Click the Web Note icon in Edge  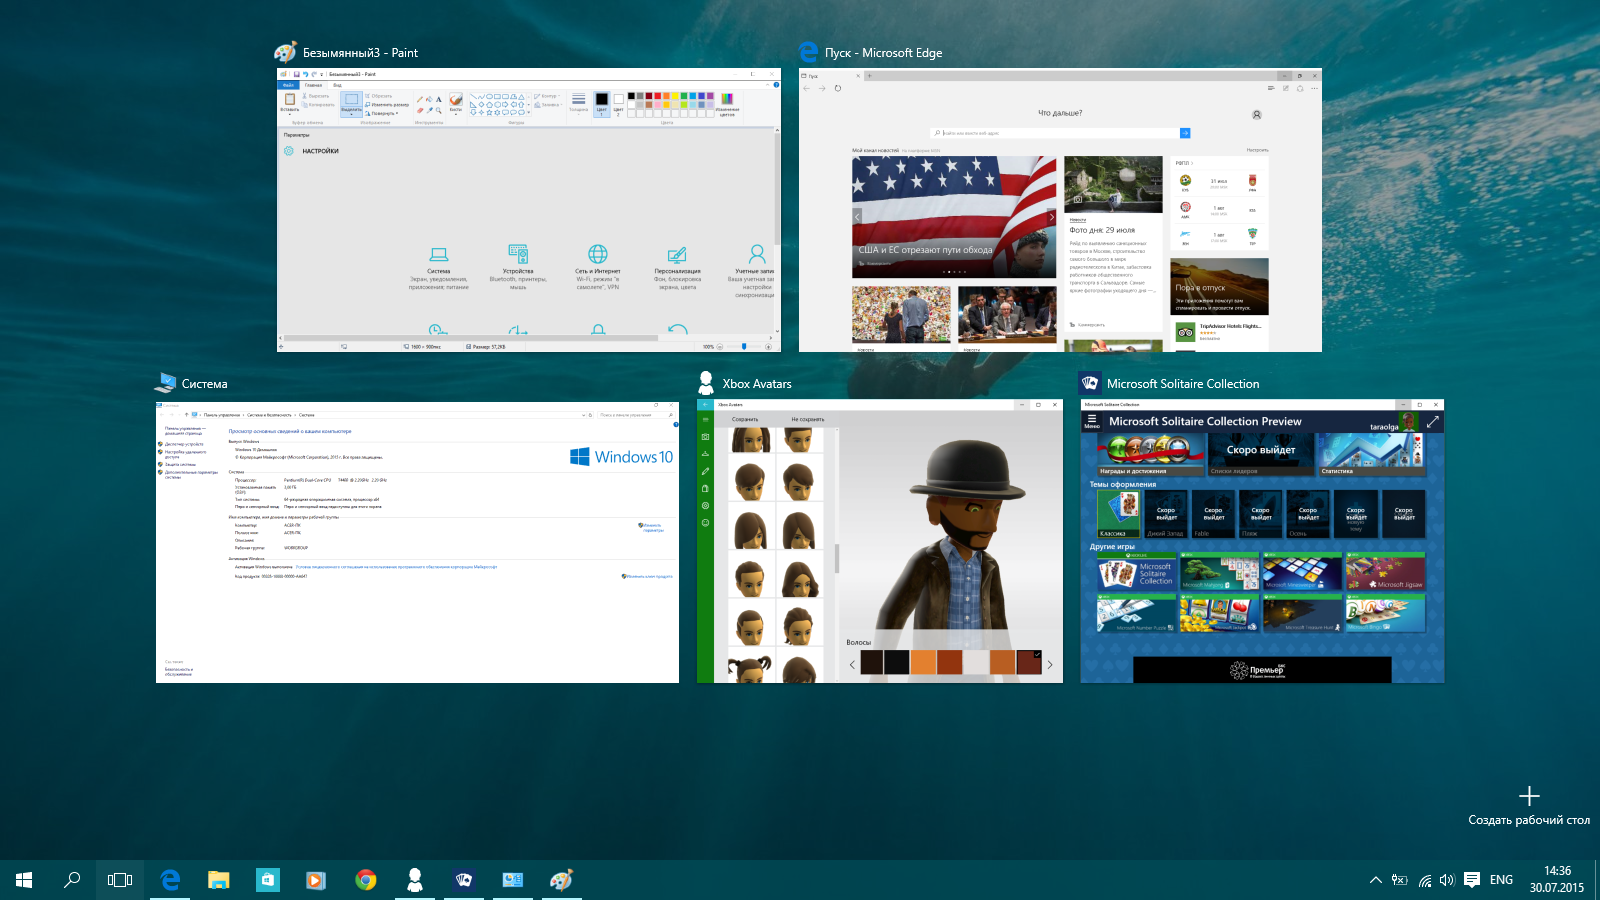point(1286,88)
